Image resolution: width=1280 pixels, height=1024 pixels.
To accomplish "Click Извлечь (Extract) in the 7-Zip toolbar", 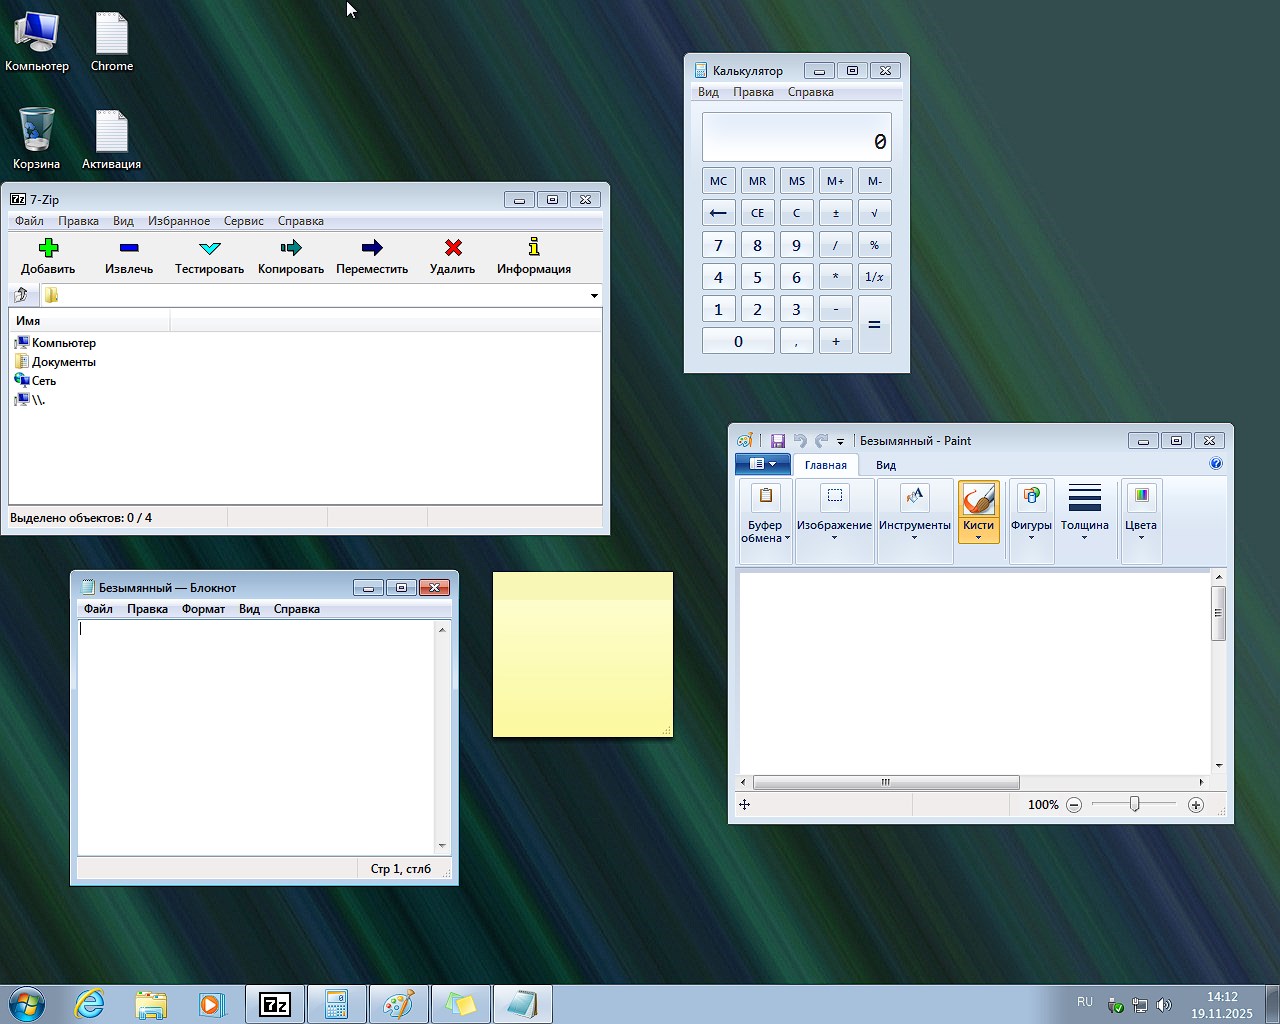I will (128, 256).
